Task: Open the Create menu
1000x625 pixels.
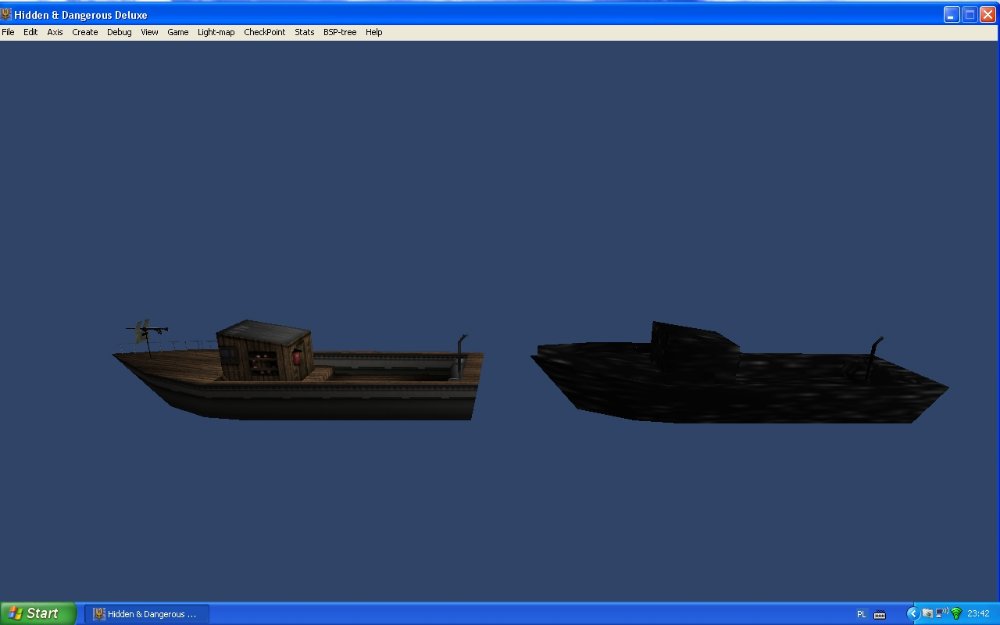Action: [85, 32]
